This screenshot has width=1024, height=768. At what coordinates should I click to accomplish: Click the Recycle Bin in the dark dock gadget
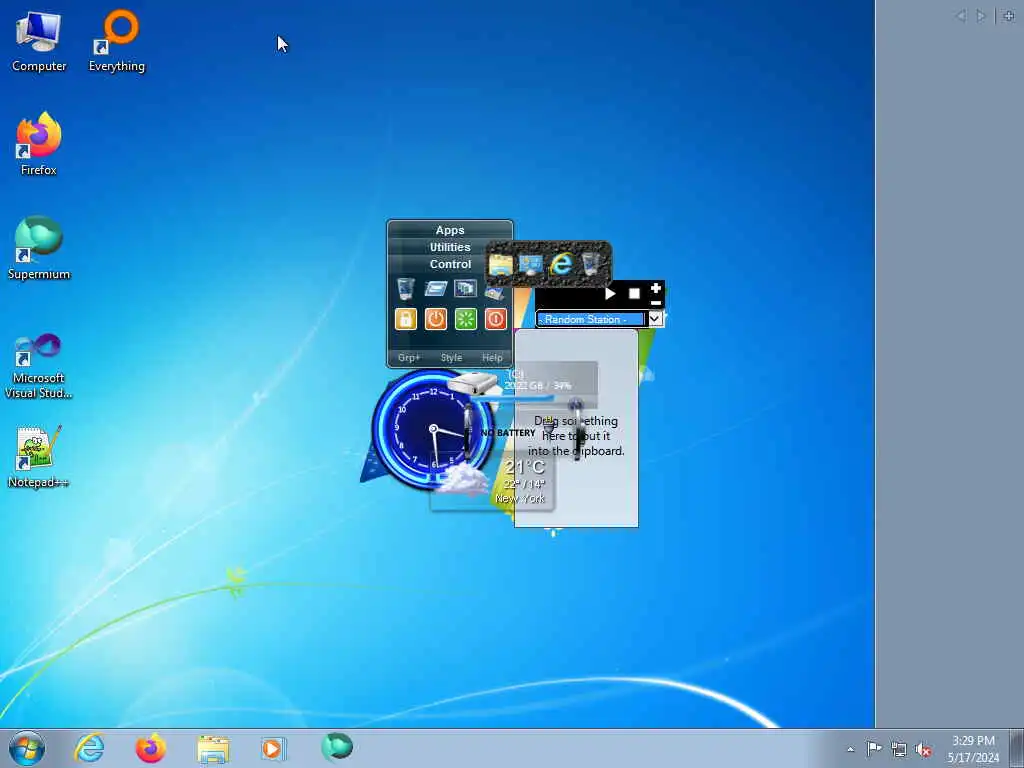tap(590, 264)
